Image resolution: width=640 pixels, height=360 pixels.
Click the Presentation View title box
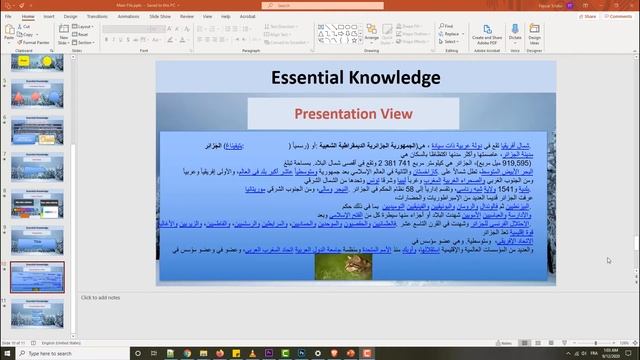(x=353, y=113)
